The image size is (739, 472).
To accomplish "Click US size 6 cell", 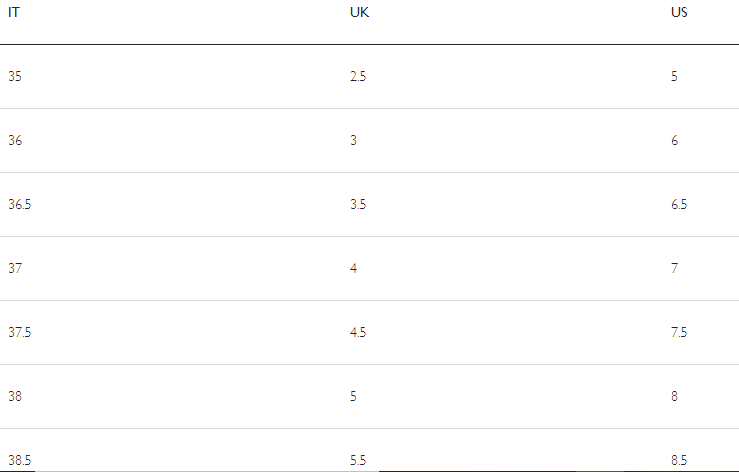I will coord(675,141).
